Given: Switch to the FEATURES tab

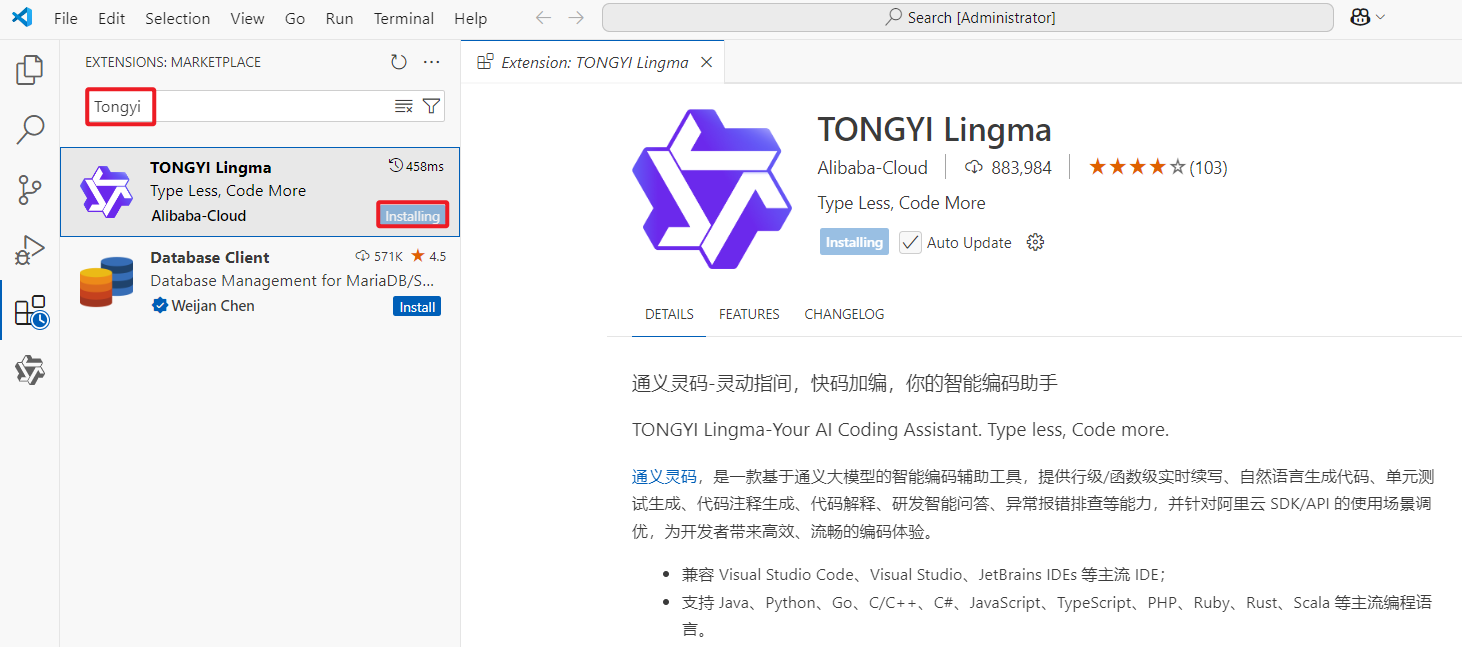Looking at the screenshot, I should 749,314.
